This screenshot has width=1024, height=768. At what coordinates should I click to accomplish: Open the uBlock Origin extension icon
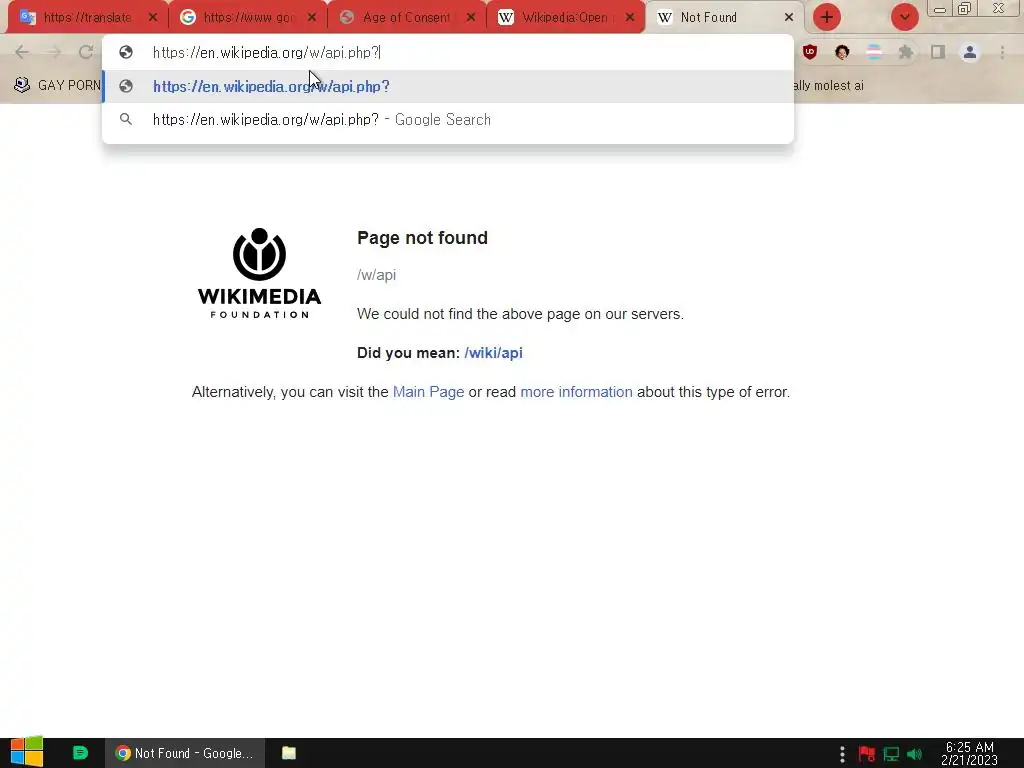[x=810, y=52]
